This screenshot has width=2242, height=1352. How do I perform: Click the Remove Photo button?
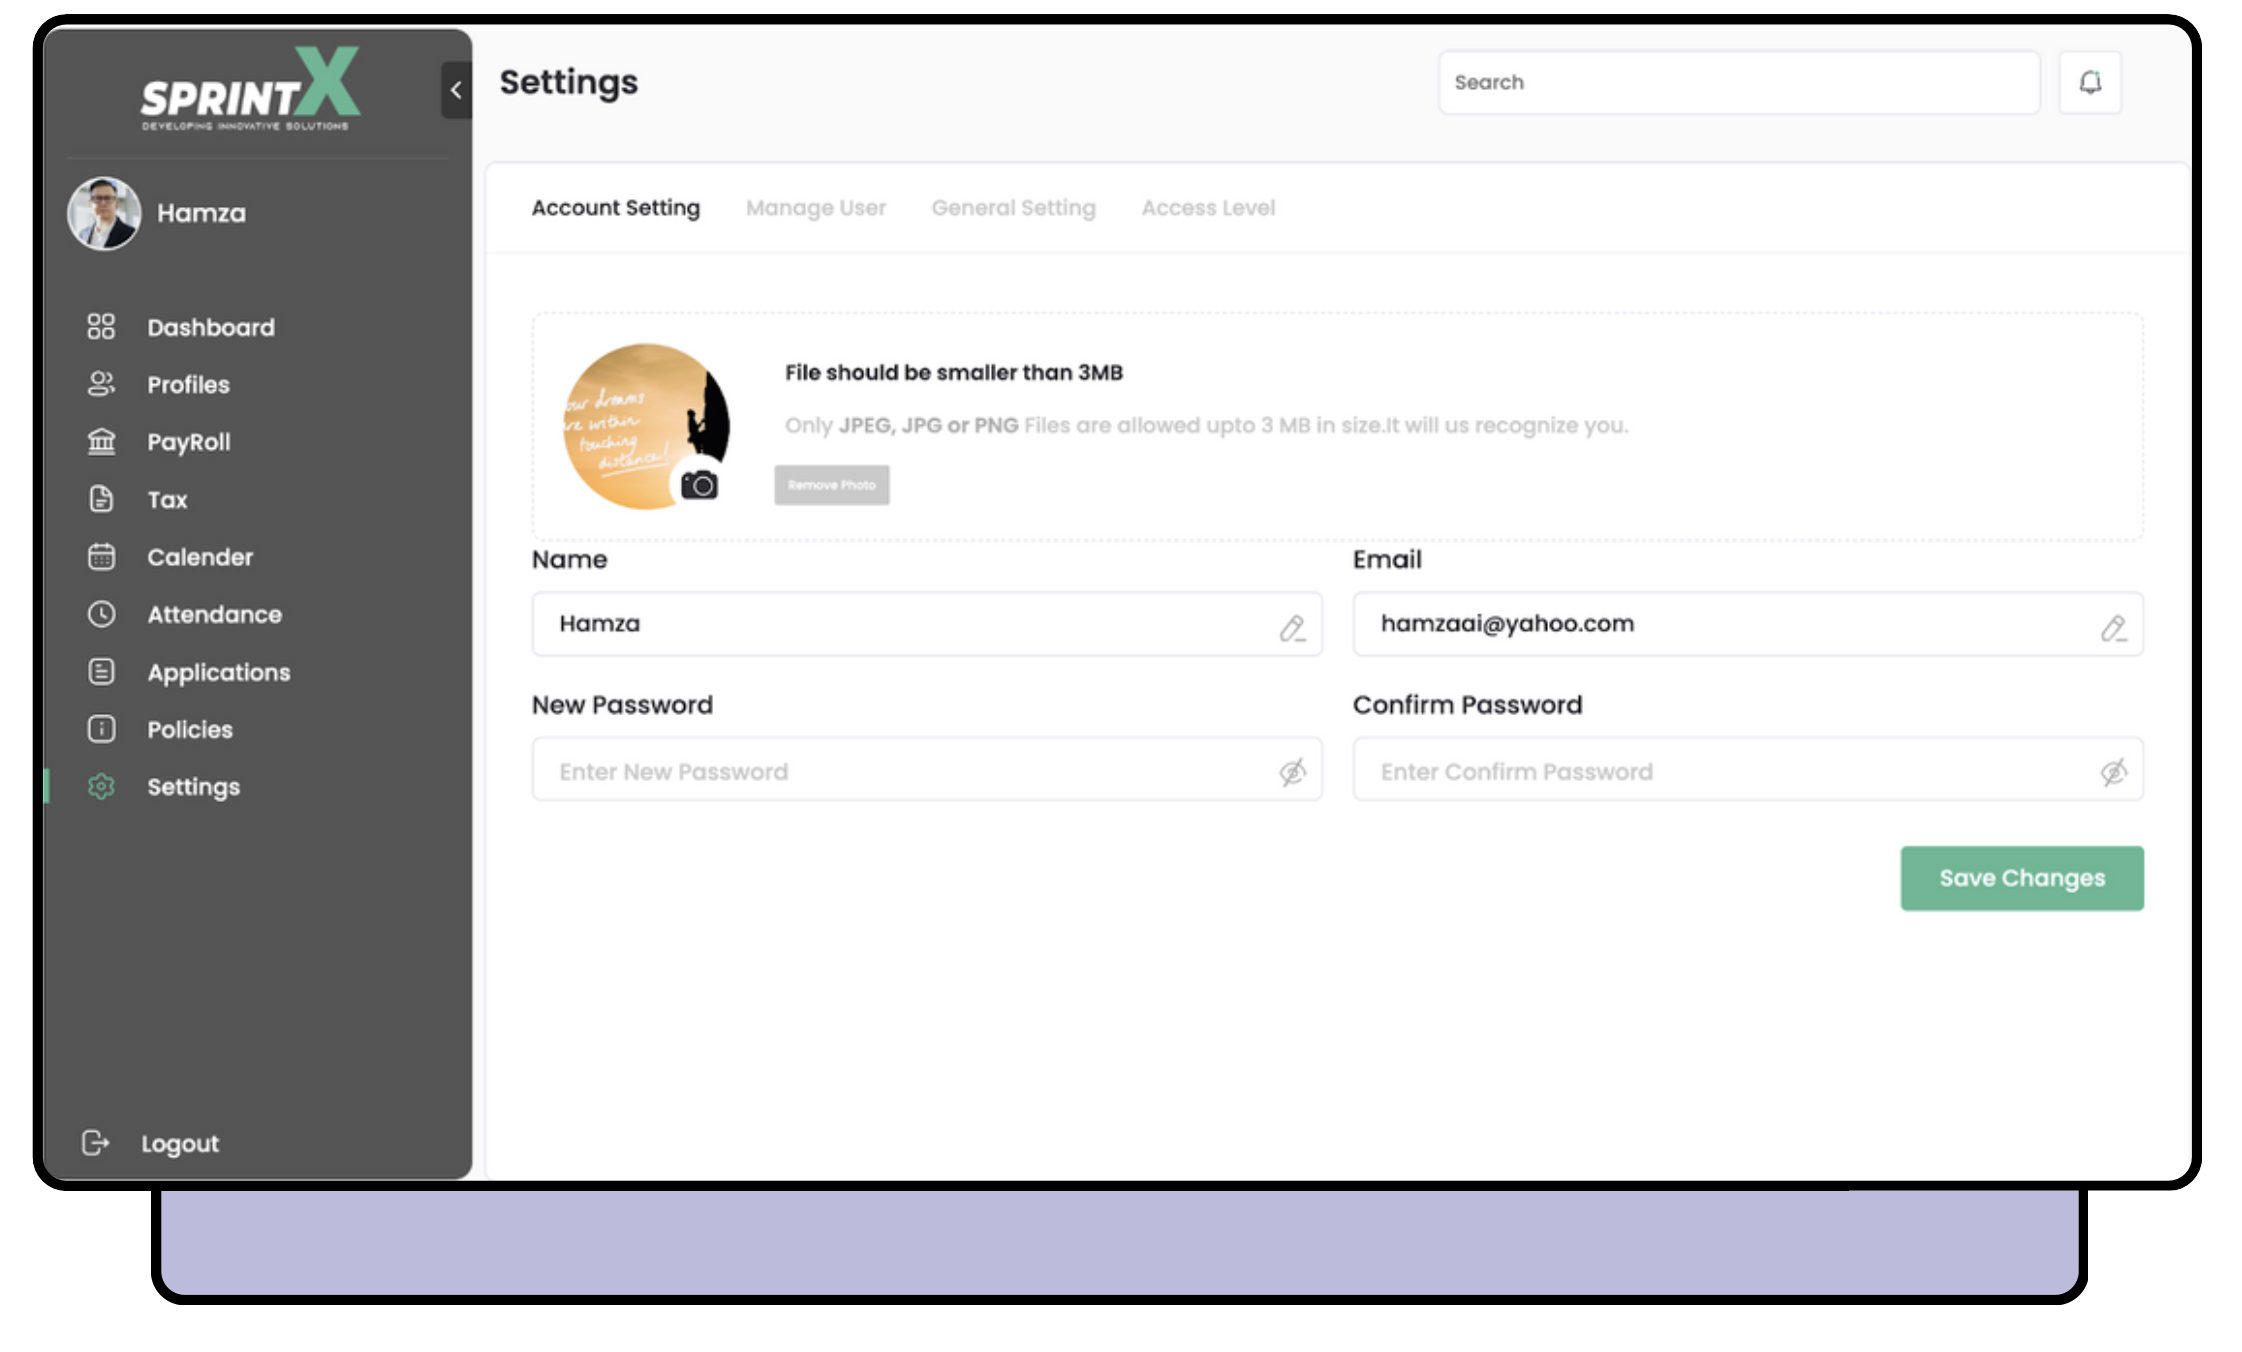(x=831, y=485)
